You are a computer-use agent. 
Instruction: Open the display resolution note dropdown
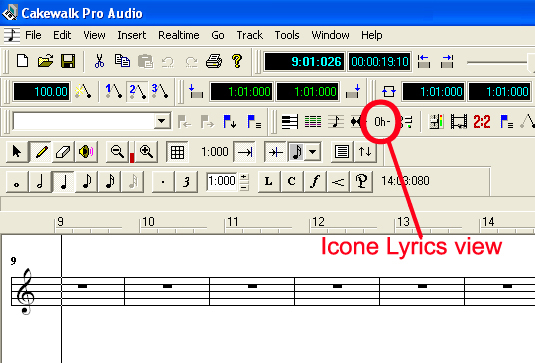click(313, 151)
